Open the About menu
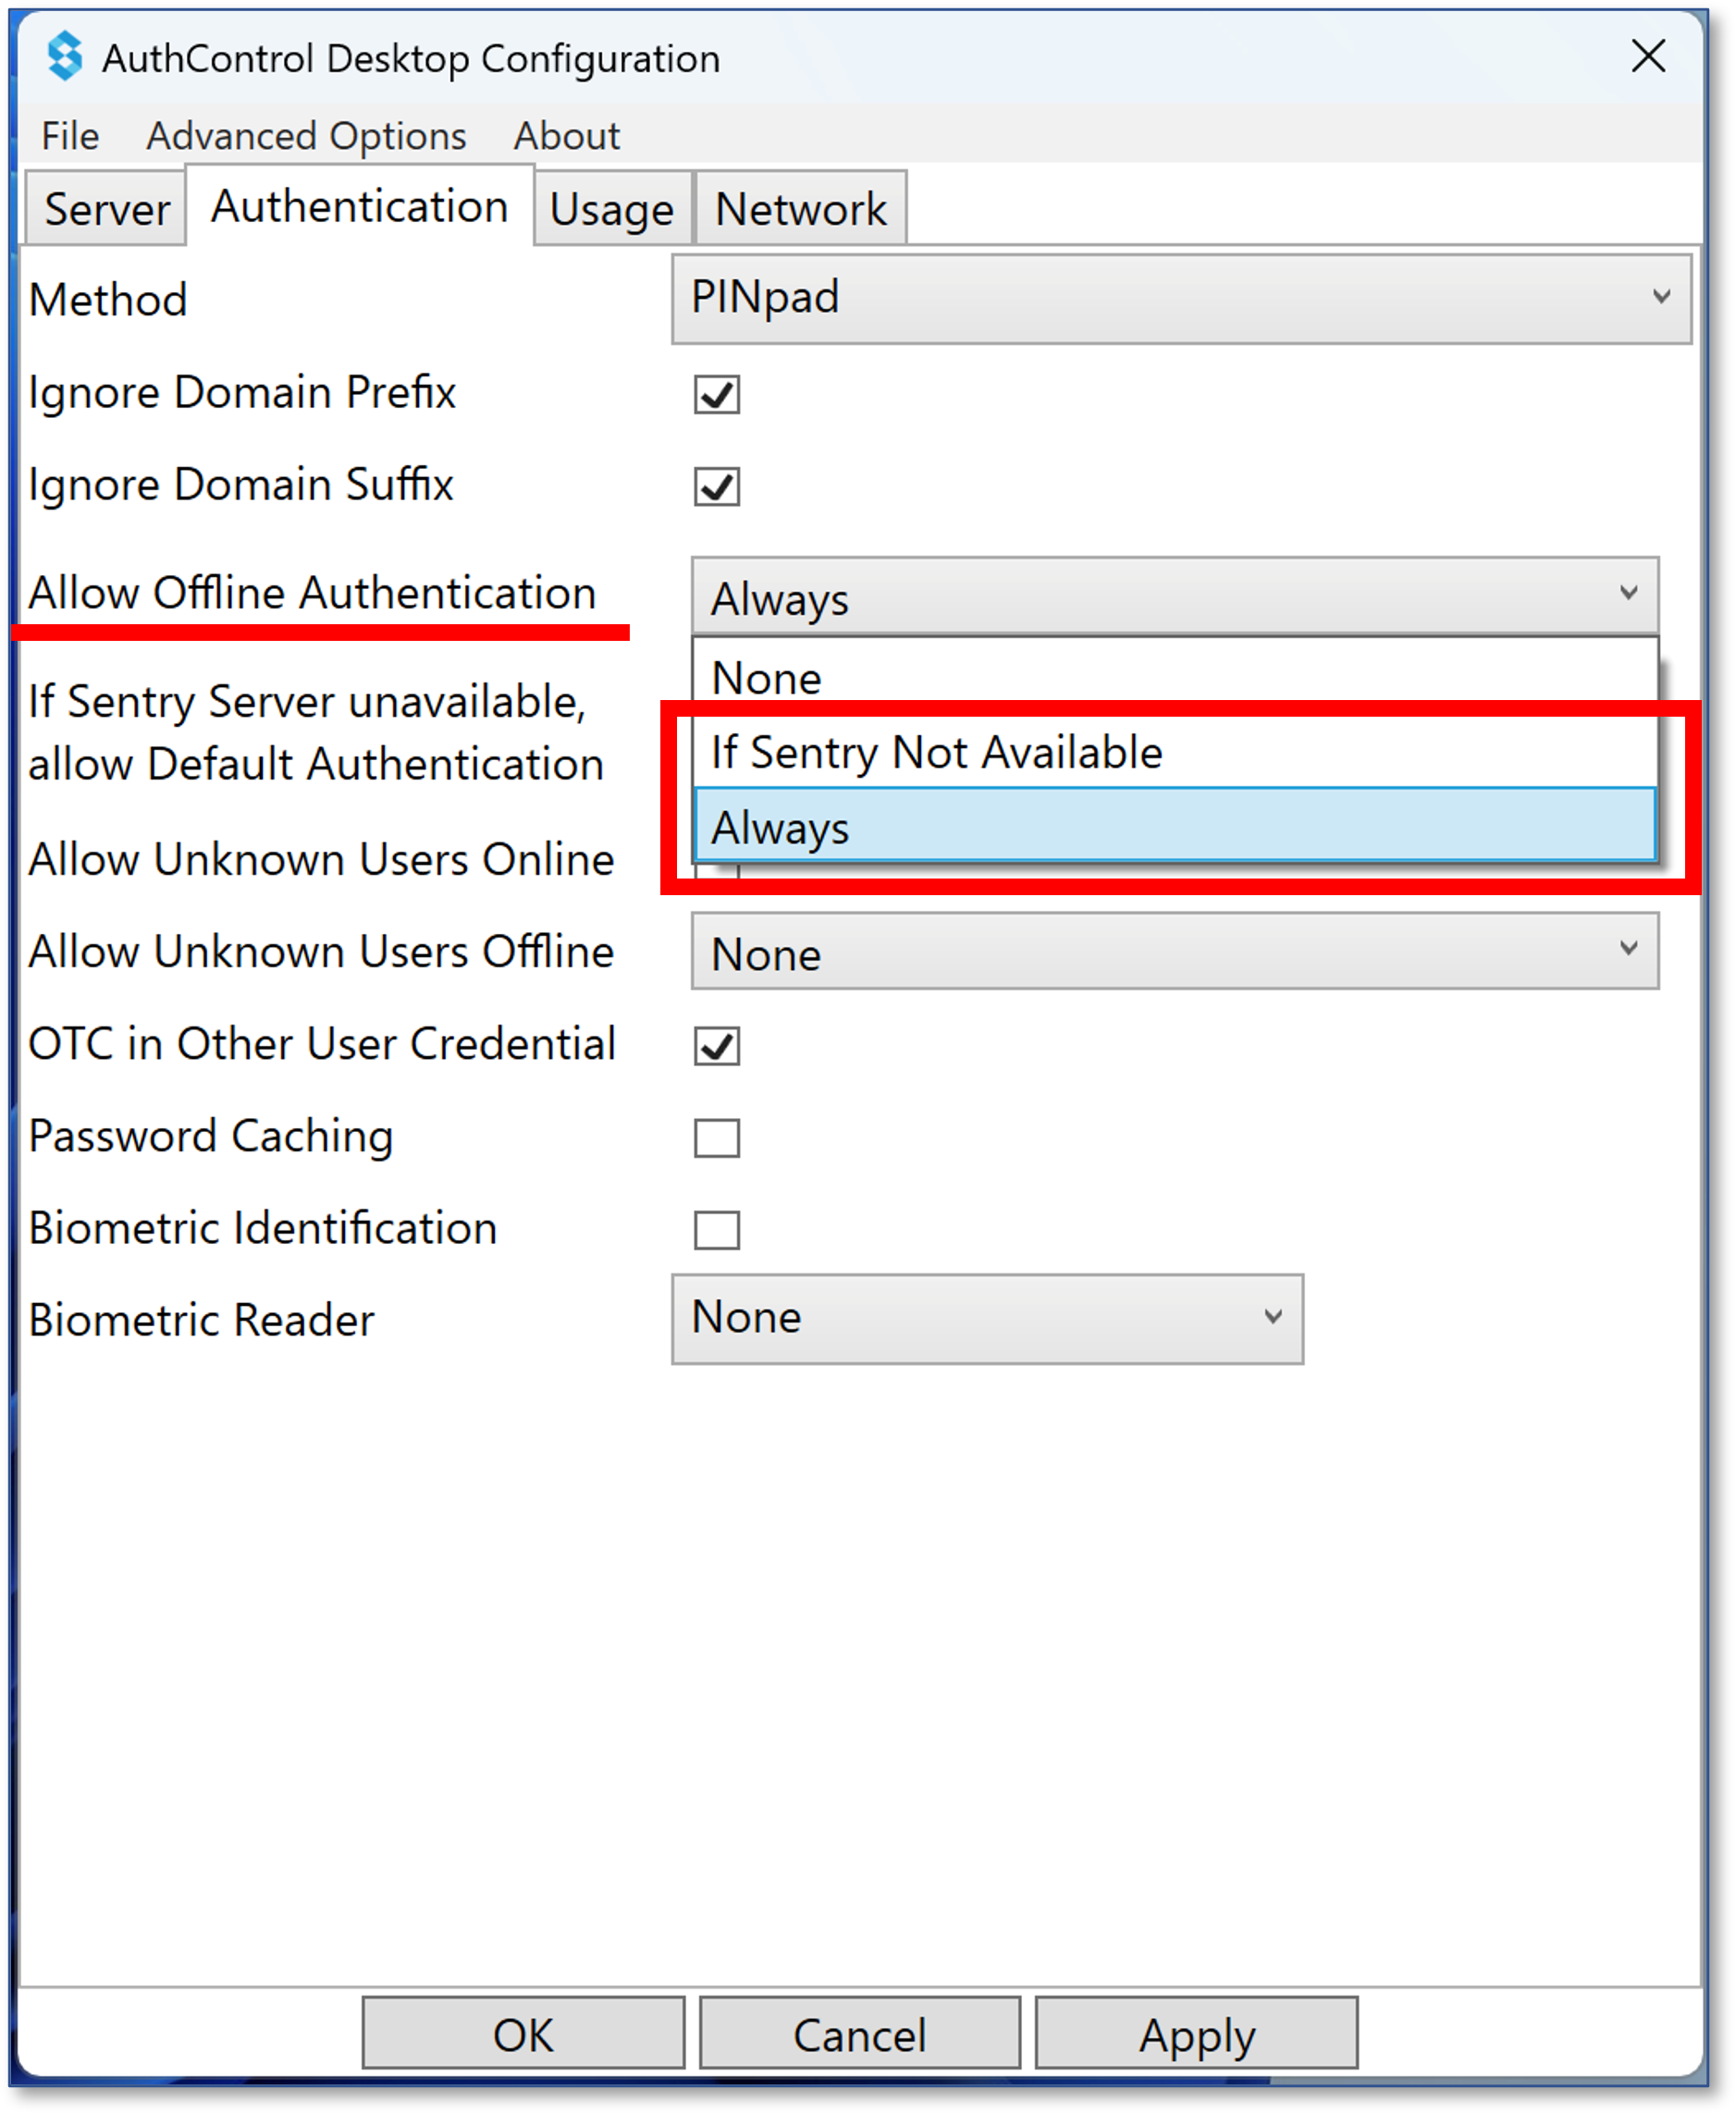Image resolution: width=1736 pixels, height=2114 pixels. tap(566, 136)
